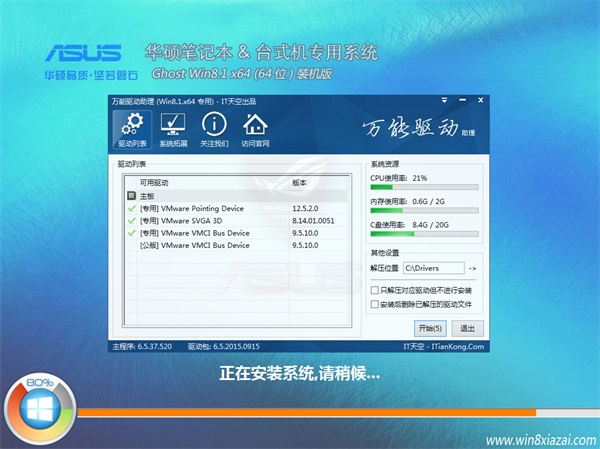Click the 访问官网 home icon
The height and width of the screenshot is (449, 600).
[255, 130]
